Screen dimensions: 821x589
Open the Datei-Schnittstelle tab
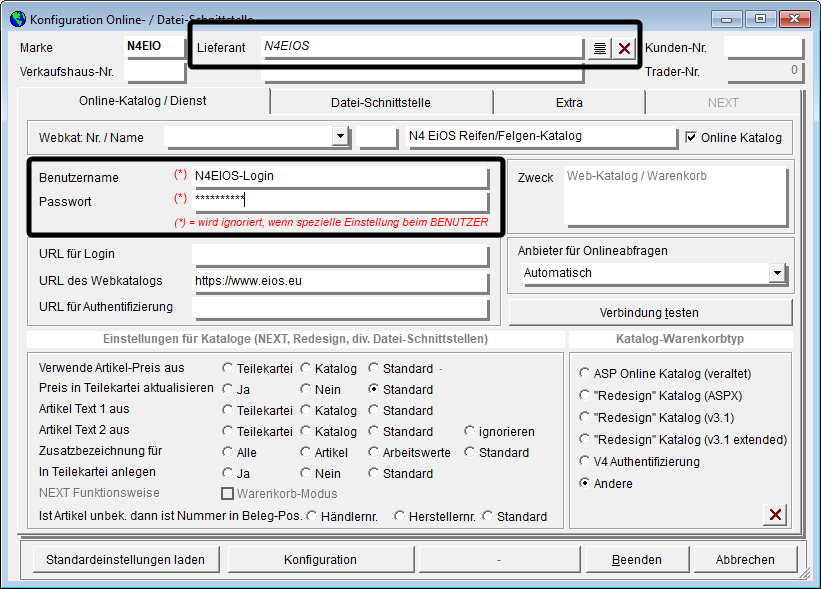point(381,103)
